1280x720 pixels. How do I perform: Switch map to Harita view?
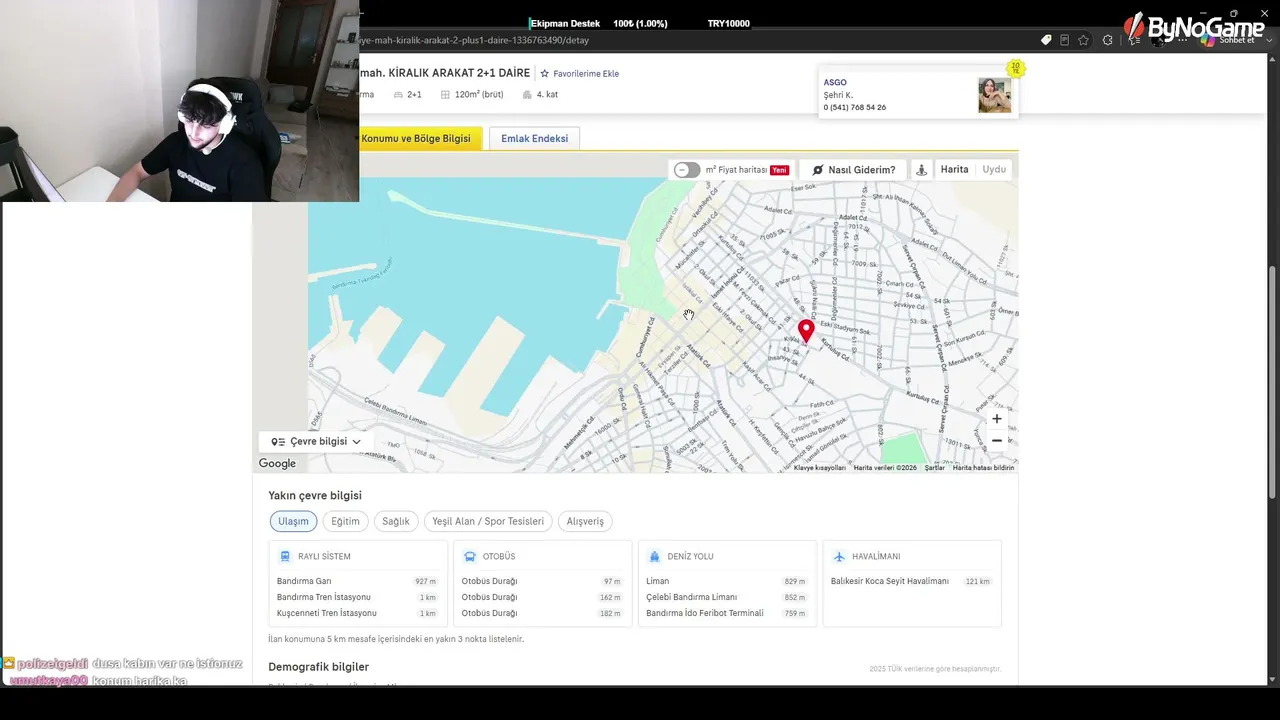[x=954, y=170]
